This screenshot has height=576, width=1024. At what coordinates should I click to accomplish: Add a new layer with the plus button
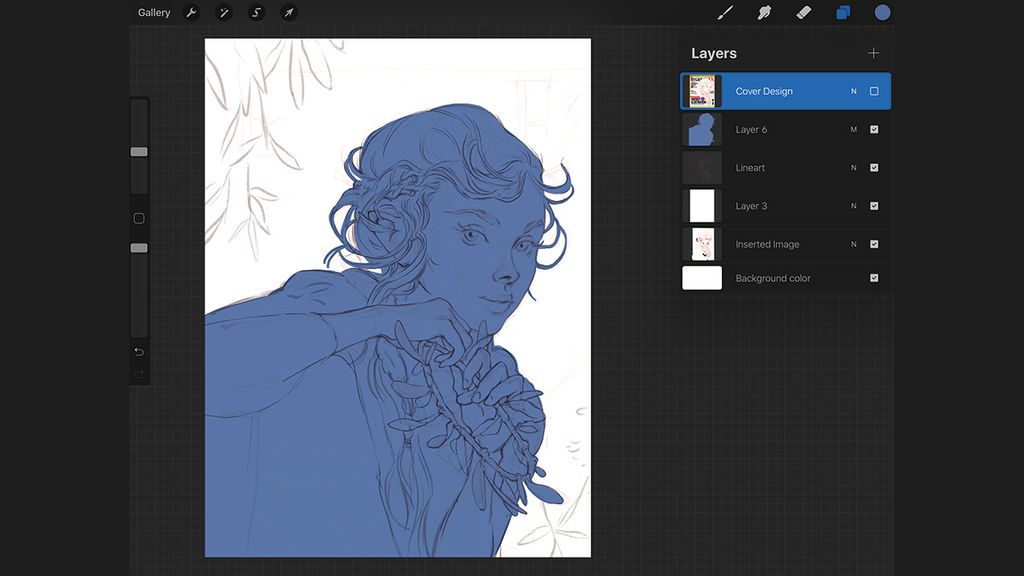(x=873, y=53)
